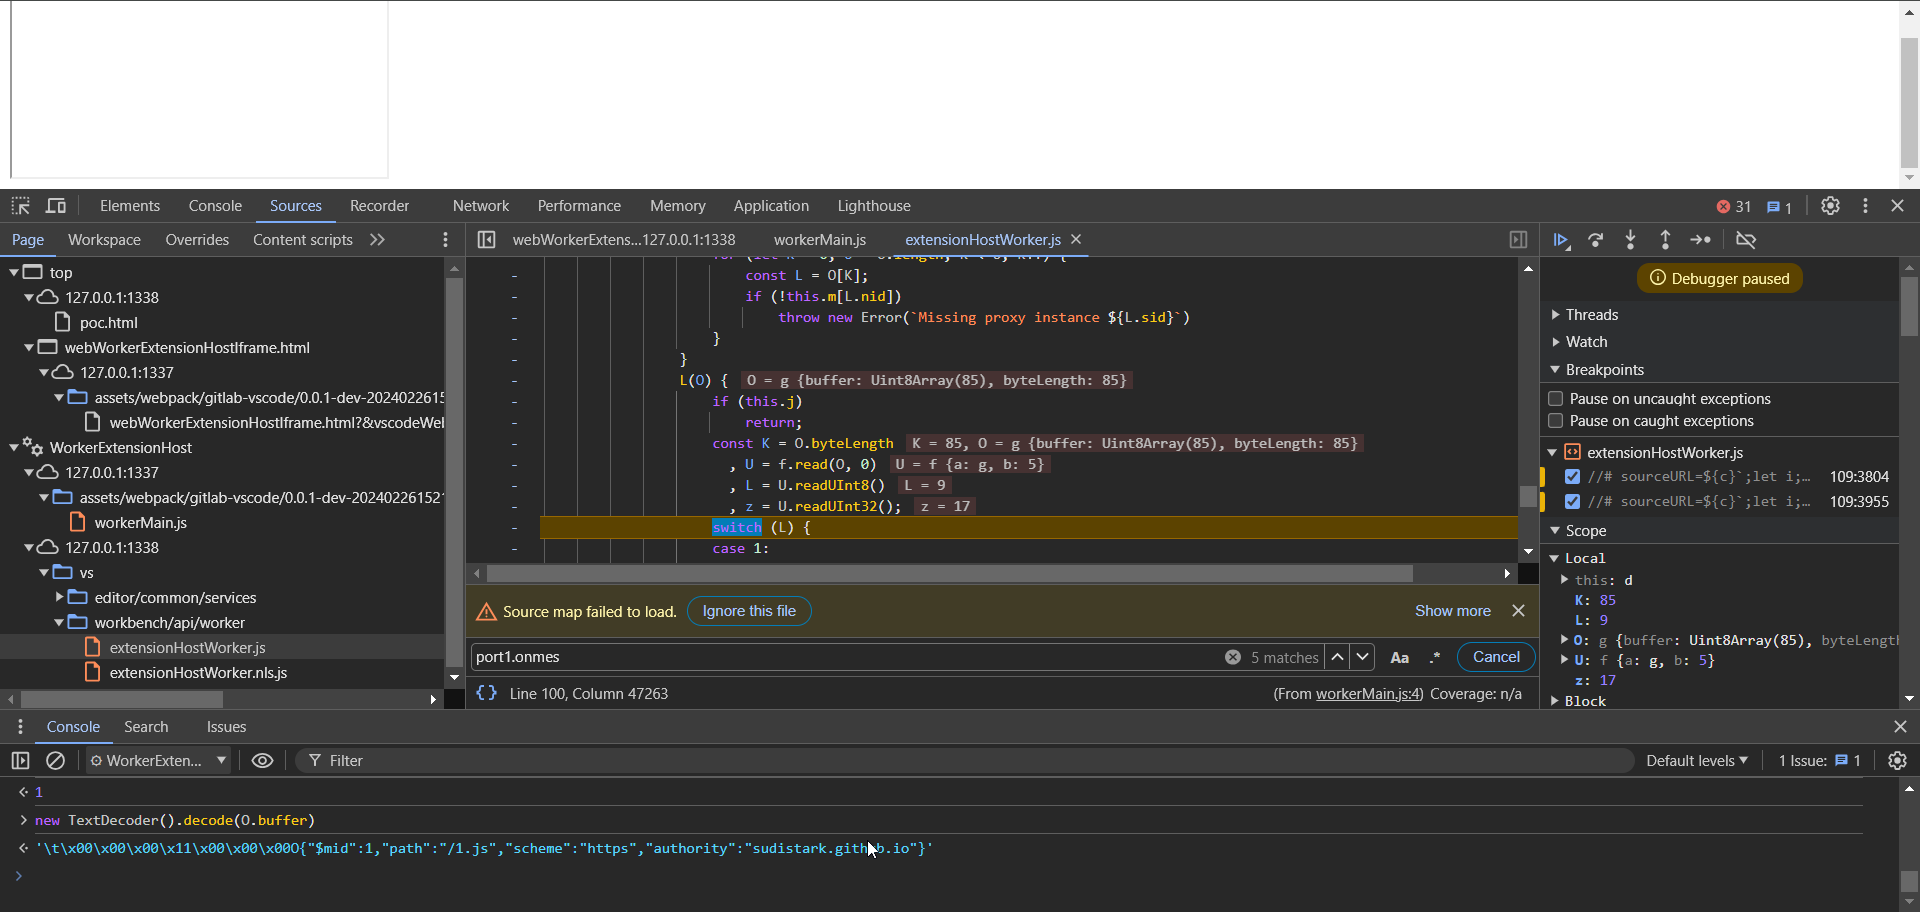Expand the 'this: d' local variable

point(1565,580)
